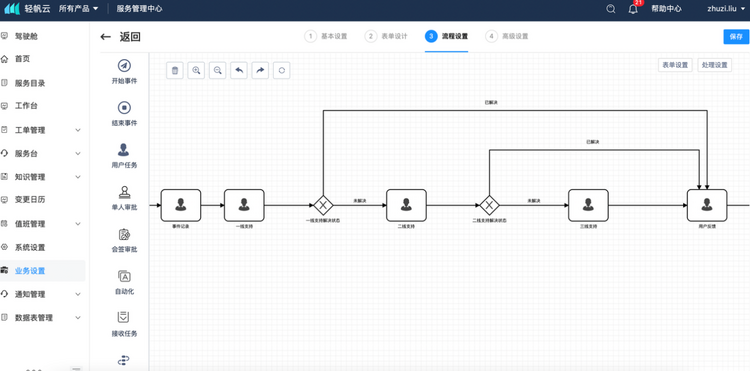Click the back arrow next to 返回
Viewport: 750px width, 371px height.
point(106,37)
